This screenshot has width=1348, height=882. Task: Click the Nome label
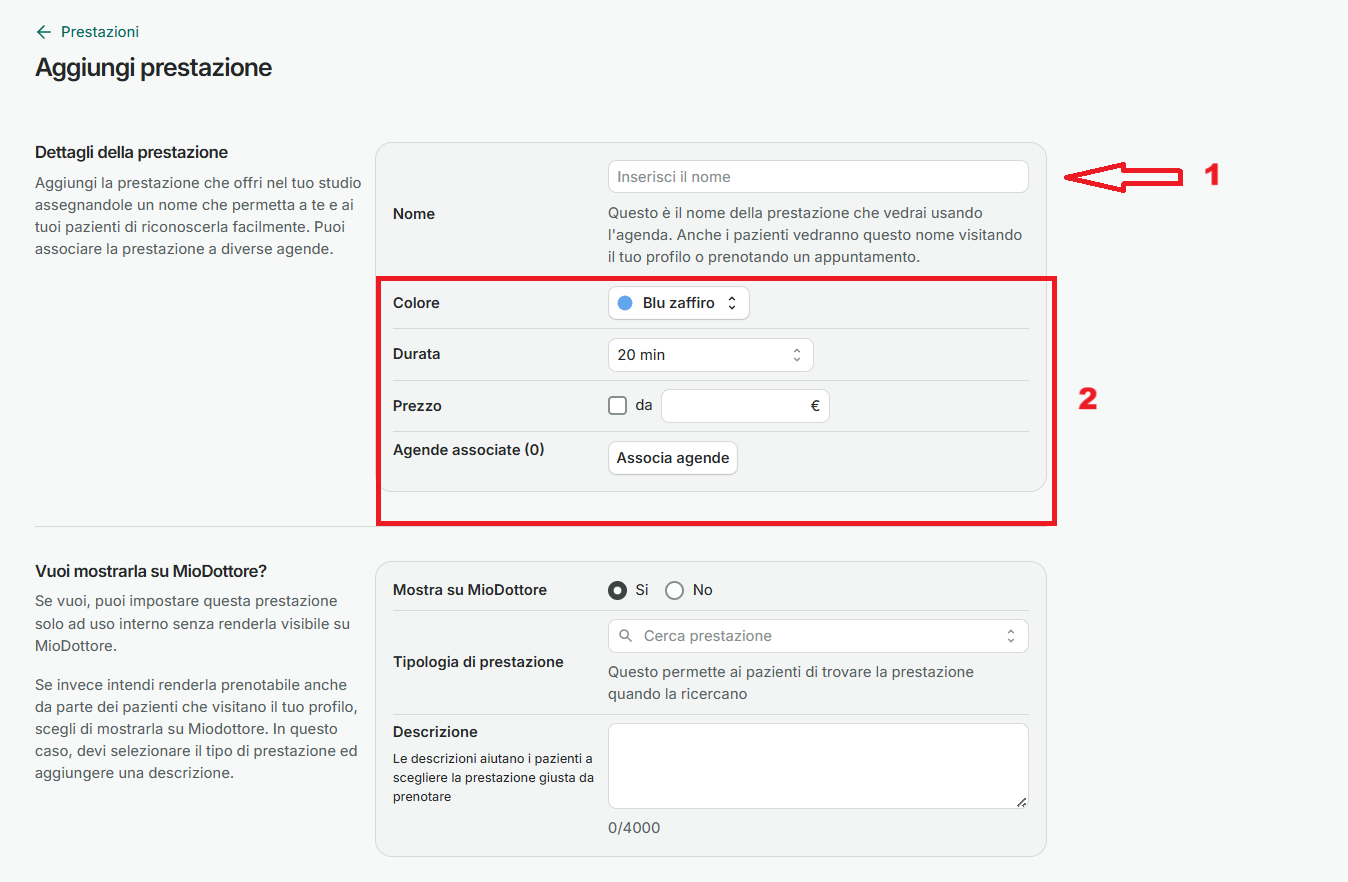tap(414, 214)
